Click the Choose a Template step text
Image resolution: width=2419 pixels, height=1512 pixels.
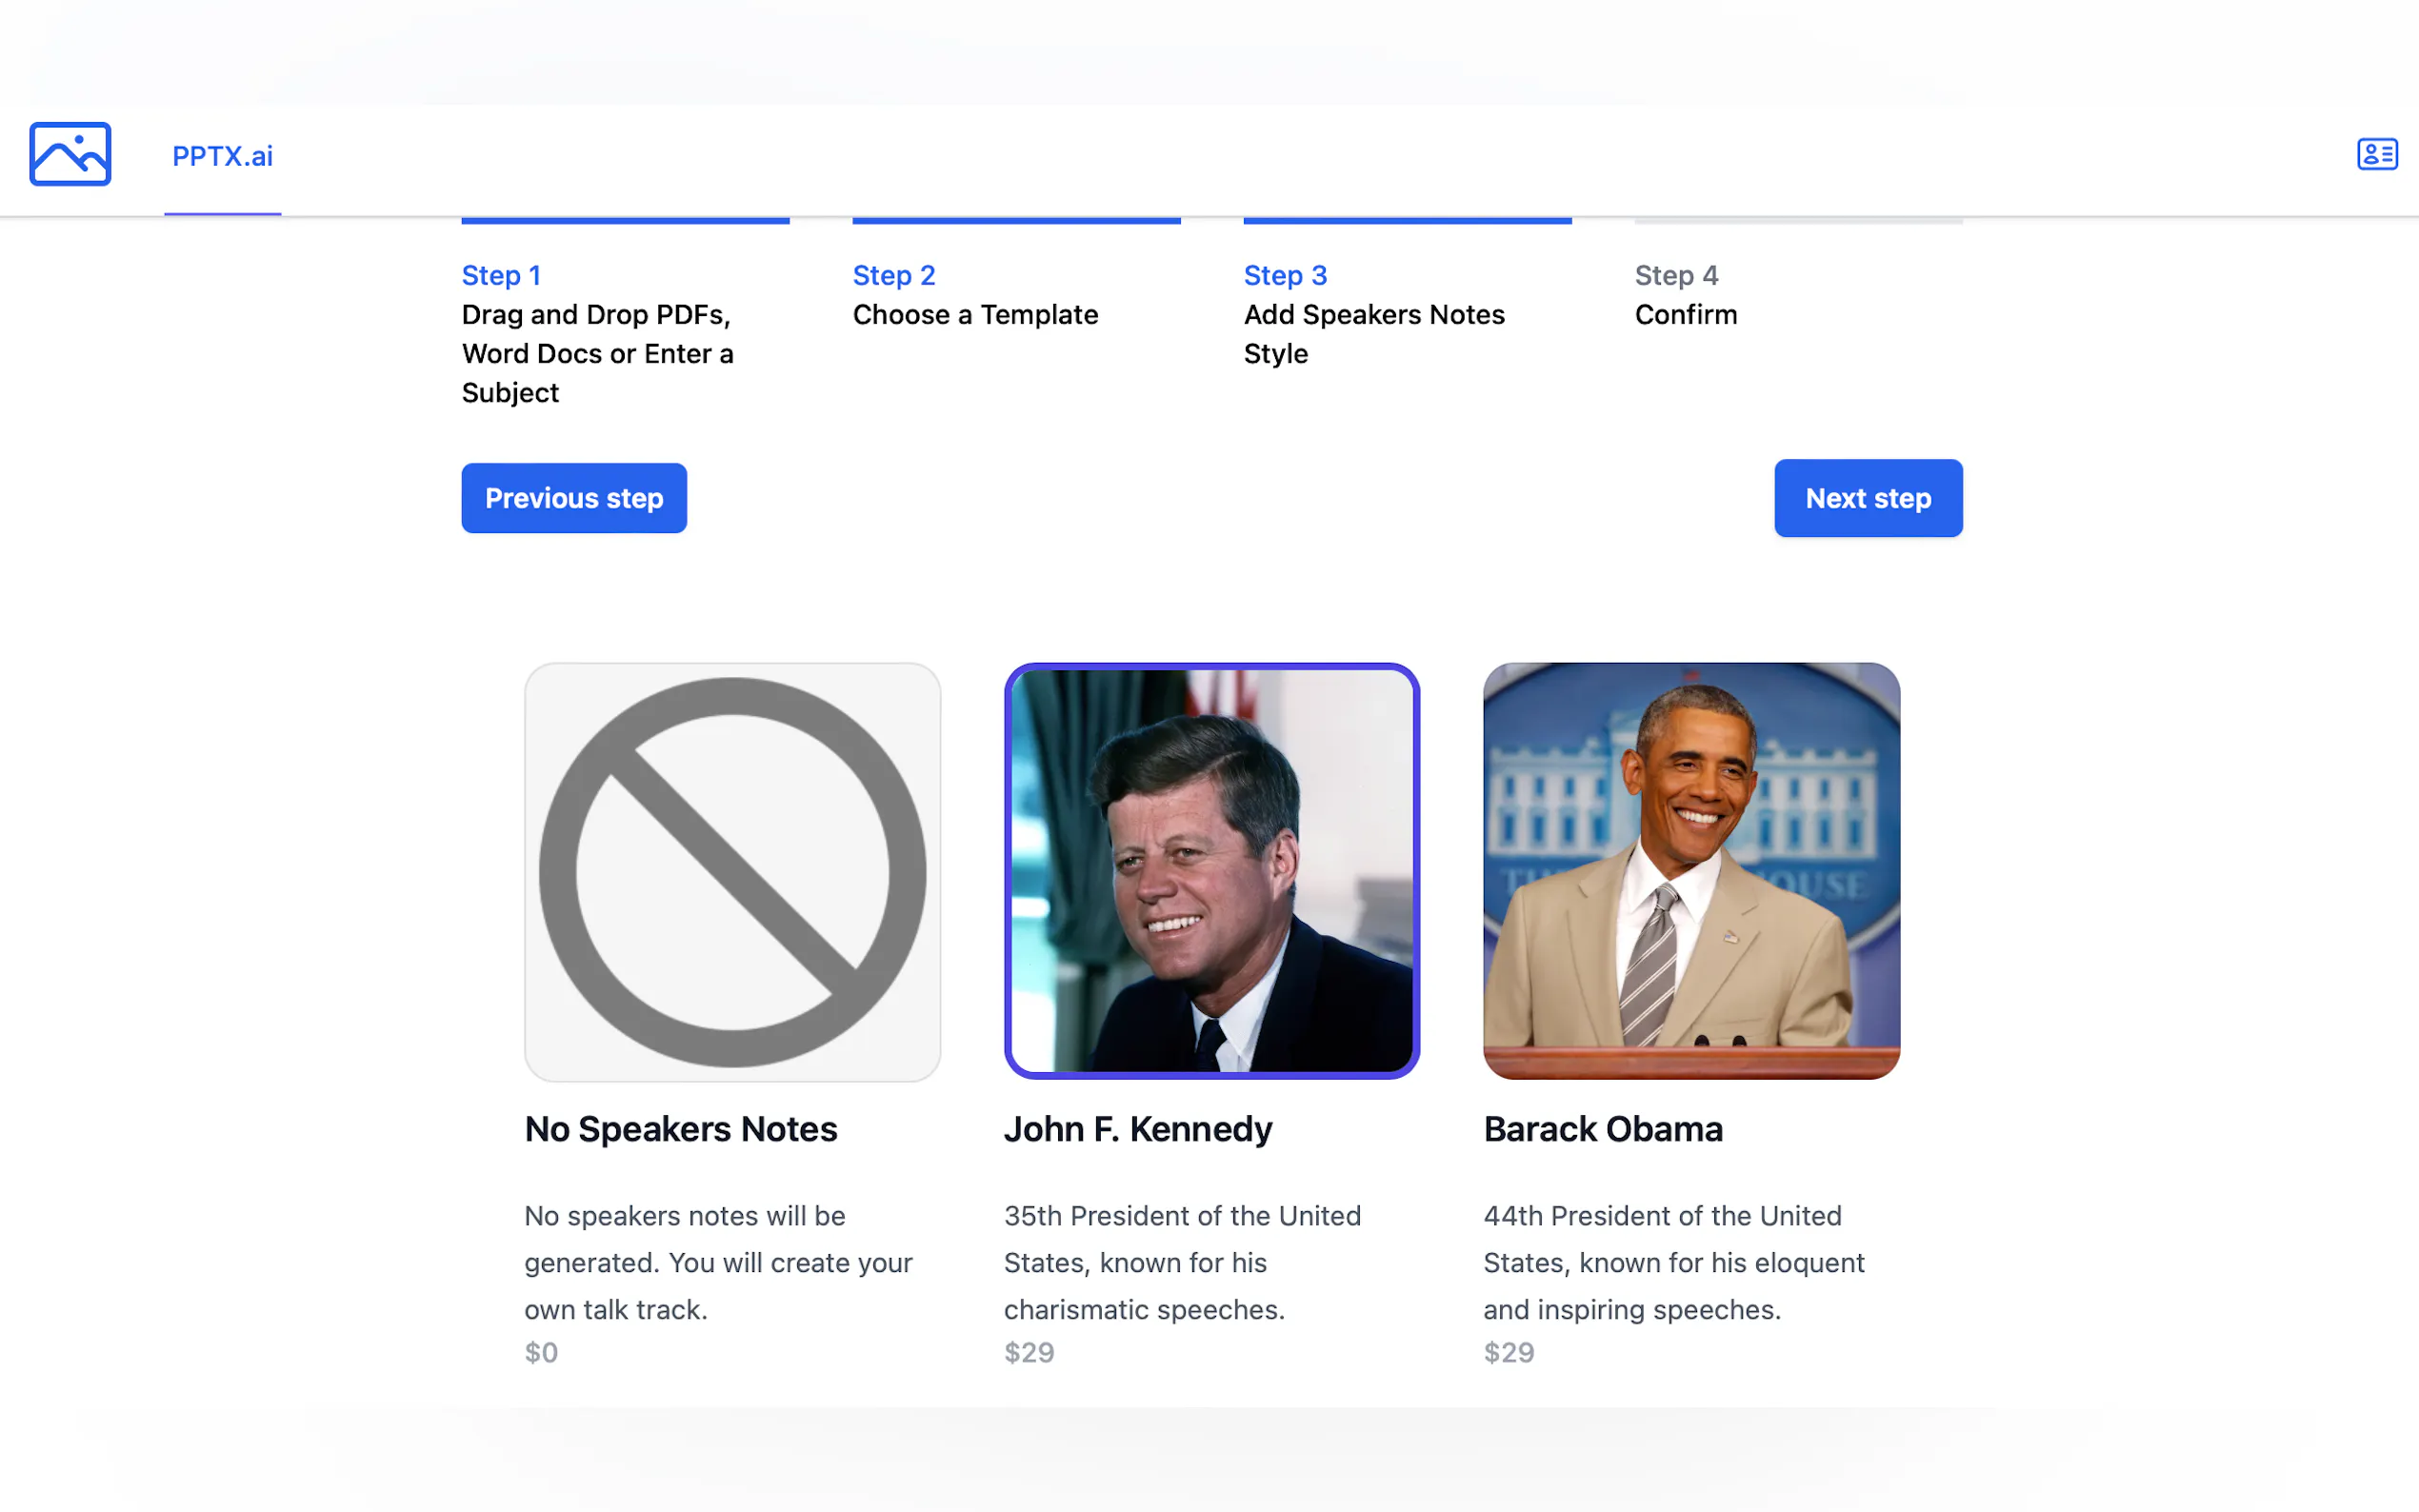975,315
